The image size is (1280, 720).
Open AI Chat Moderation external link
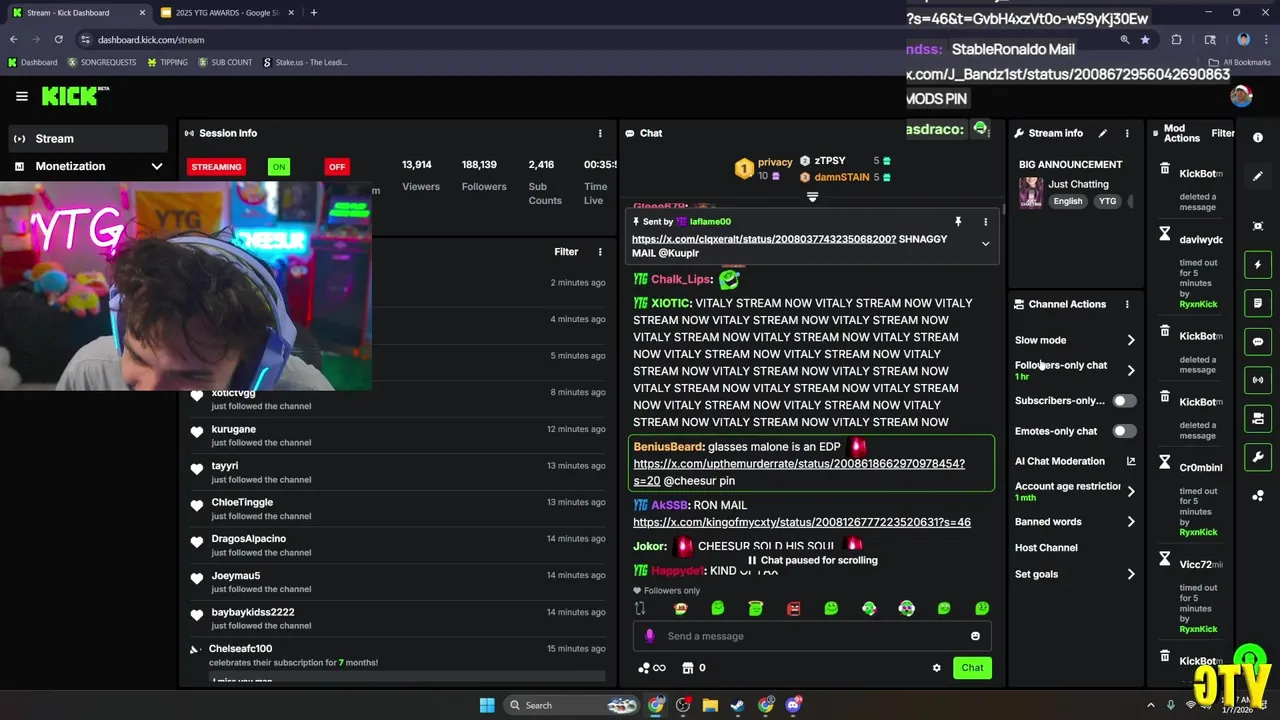1131,461
